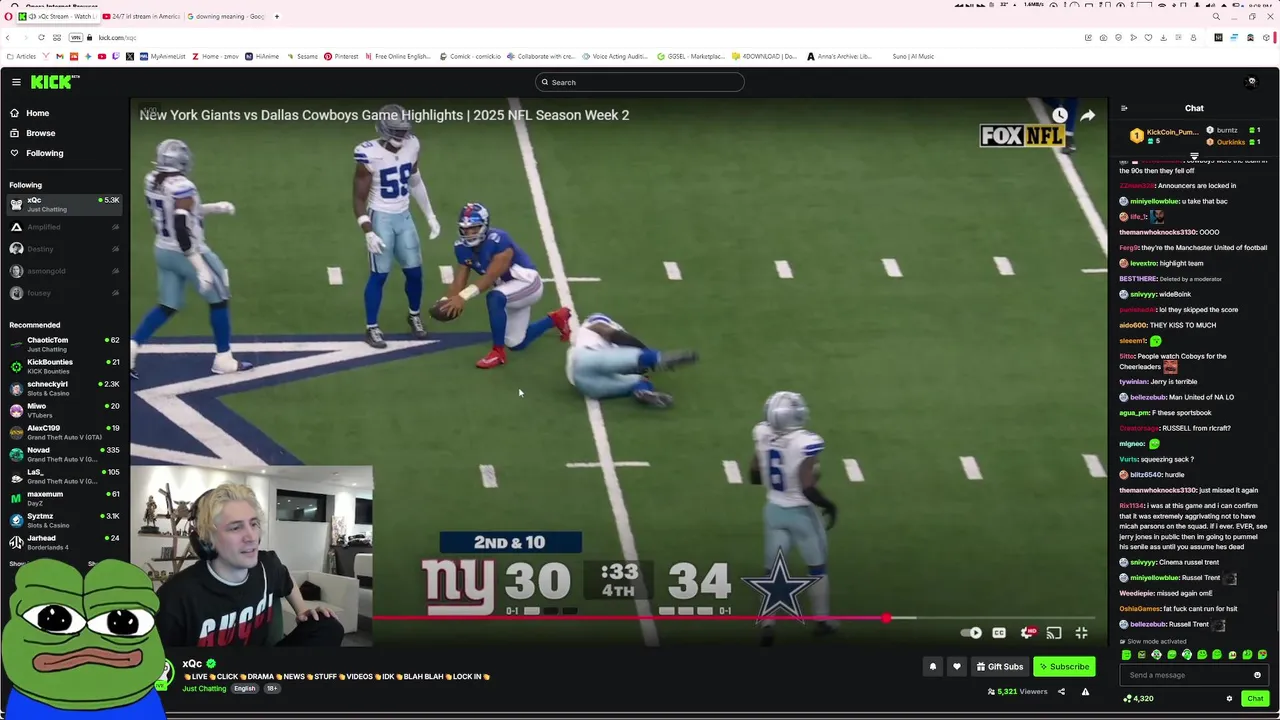Viewport: 1280px width, 720px height.
Task: Click the kick.com address bar
Action: (117, 38)
